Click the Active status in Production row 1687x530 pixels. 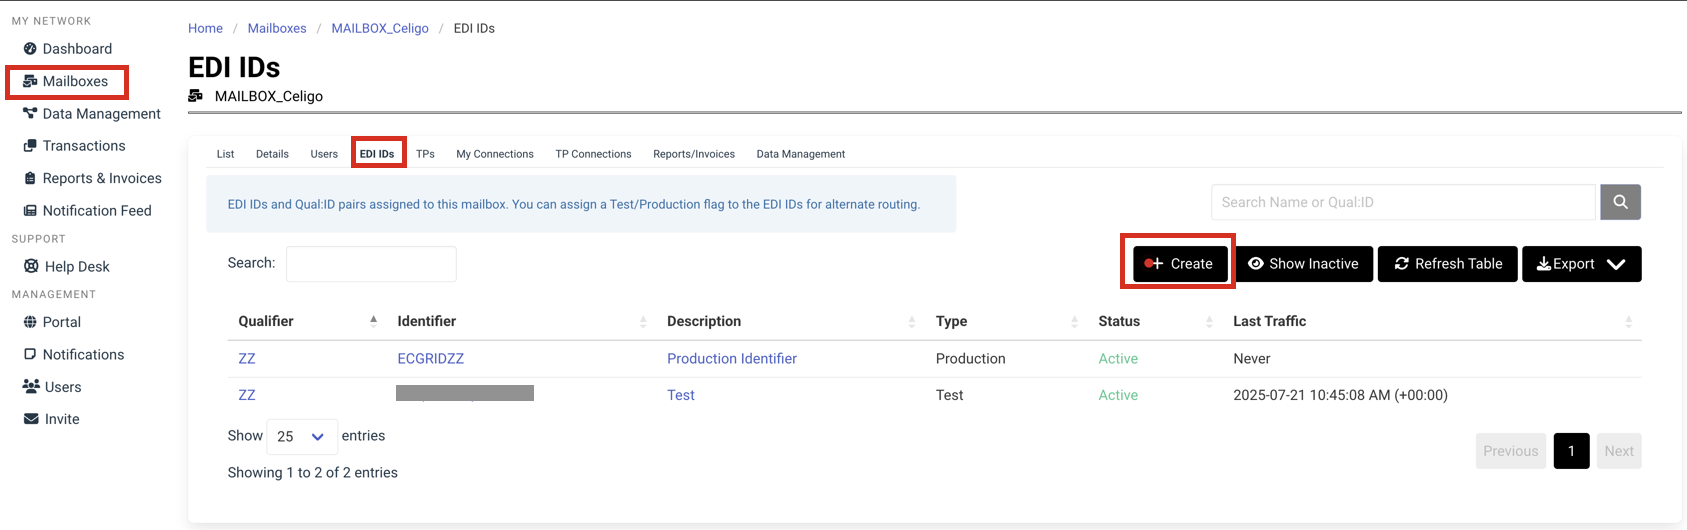[1118, 359]
